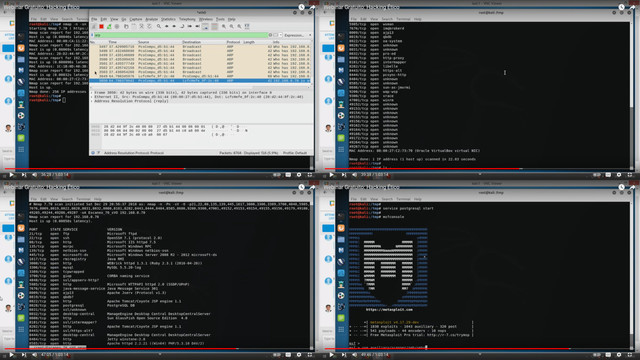Open the Wireshark Telephony menu
Image resolution: width=640 pixels, height=360 pixels.
[x=187, y=19]
